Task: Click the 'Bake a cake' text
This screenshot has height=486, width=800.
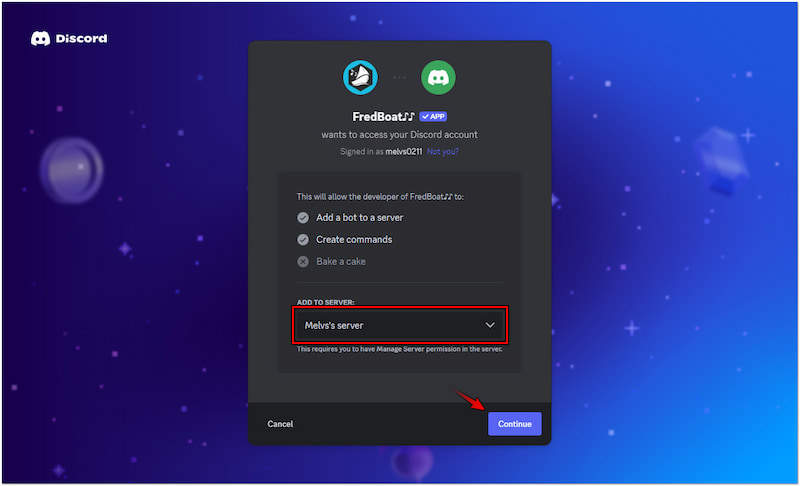Action: (x=341, y=262)
